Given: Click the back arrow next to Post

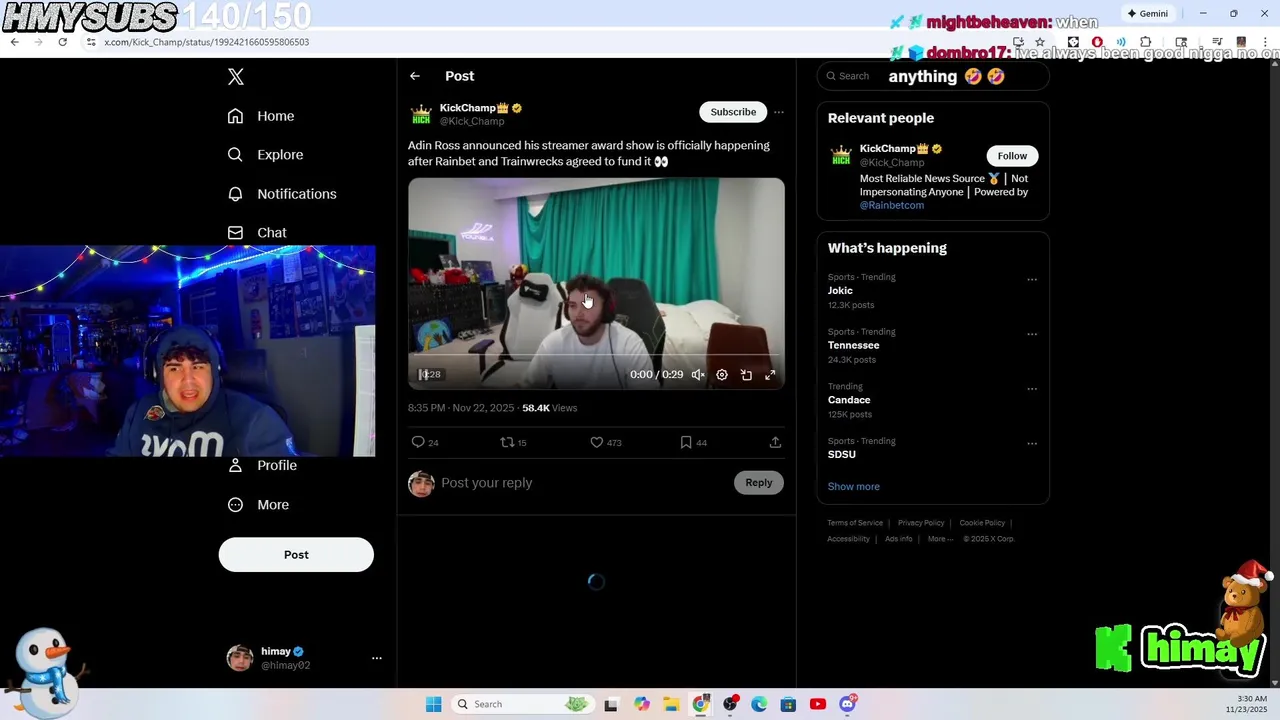Looking at the screenshot, I should [x=415, y=76].
